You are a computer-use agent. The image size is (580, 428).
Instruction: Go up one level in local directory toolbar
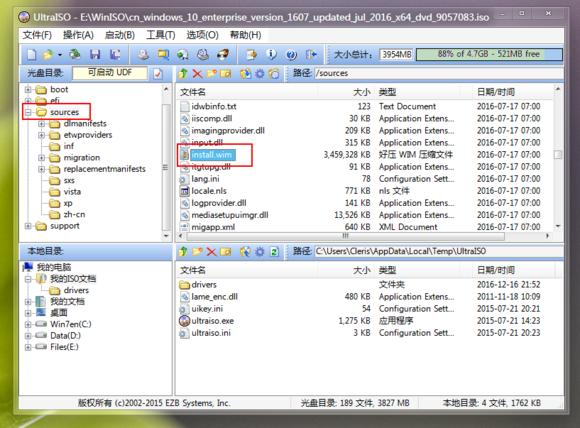[x=183, y=252]
